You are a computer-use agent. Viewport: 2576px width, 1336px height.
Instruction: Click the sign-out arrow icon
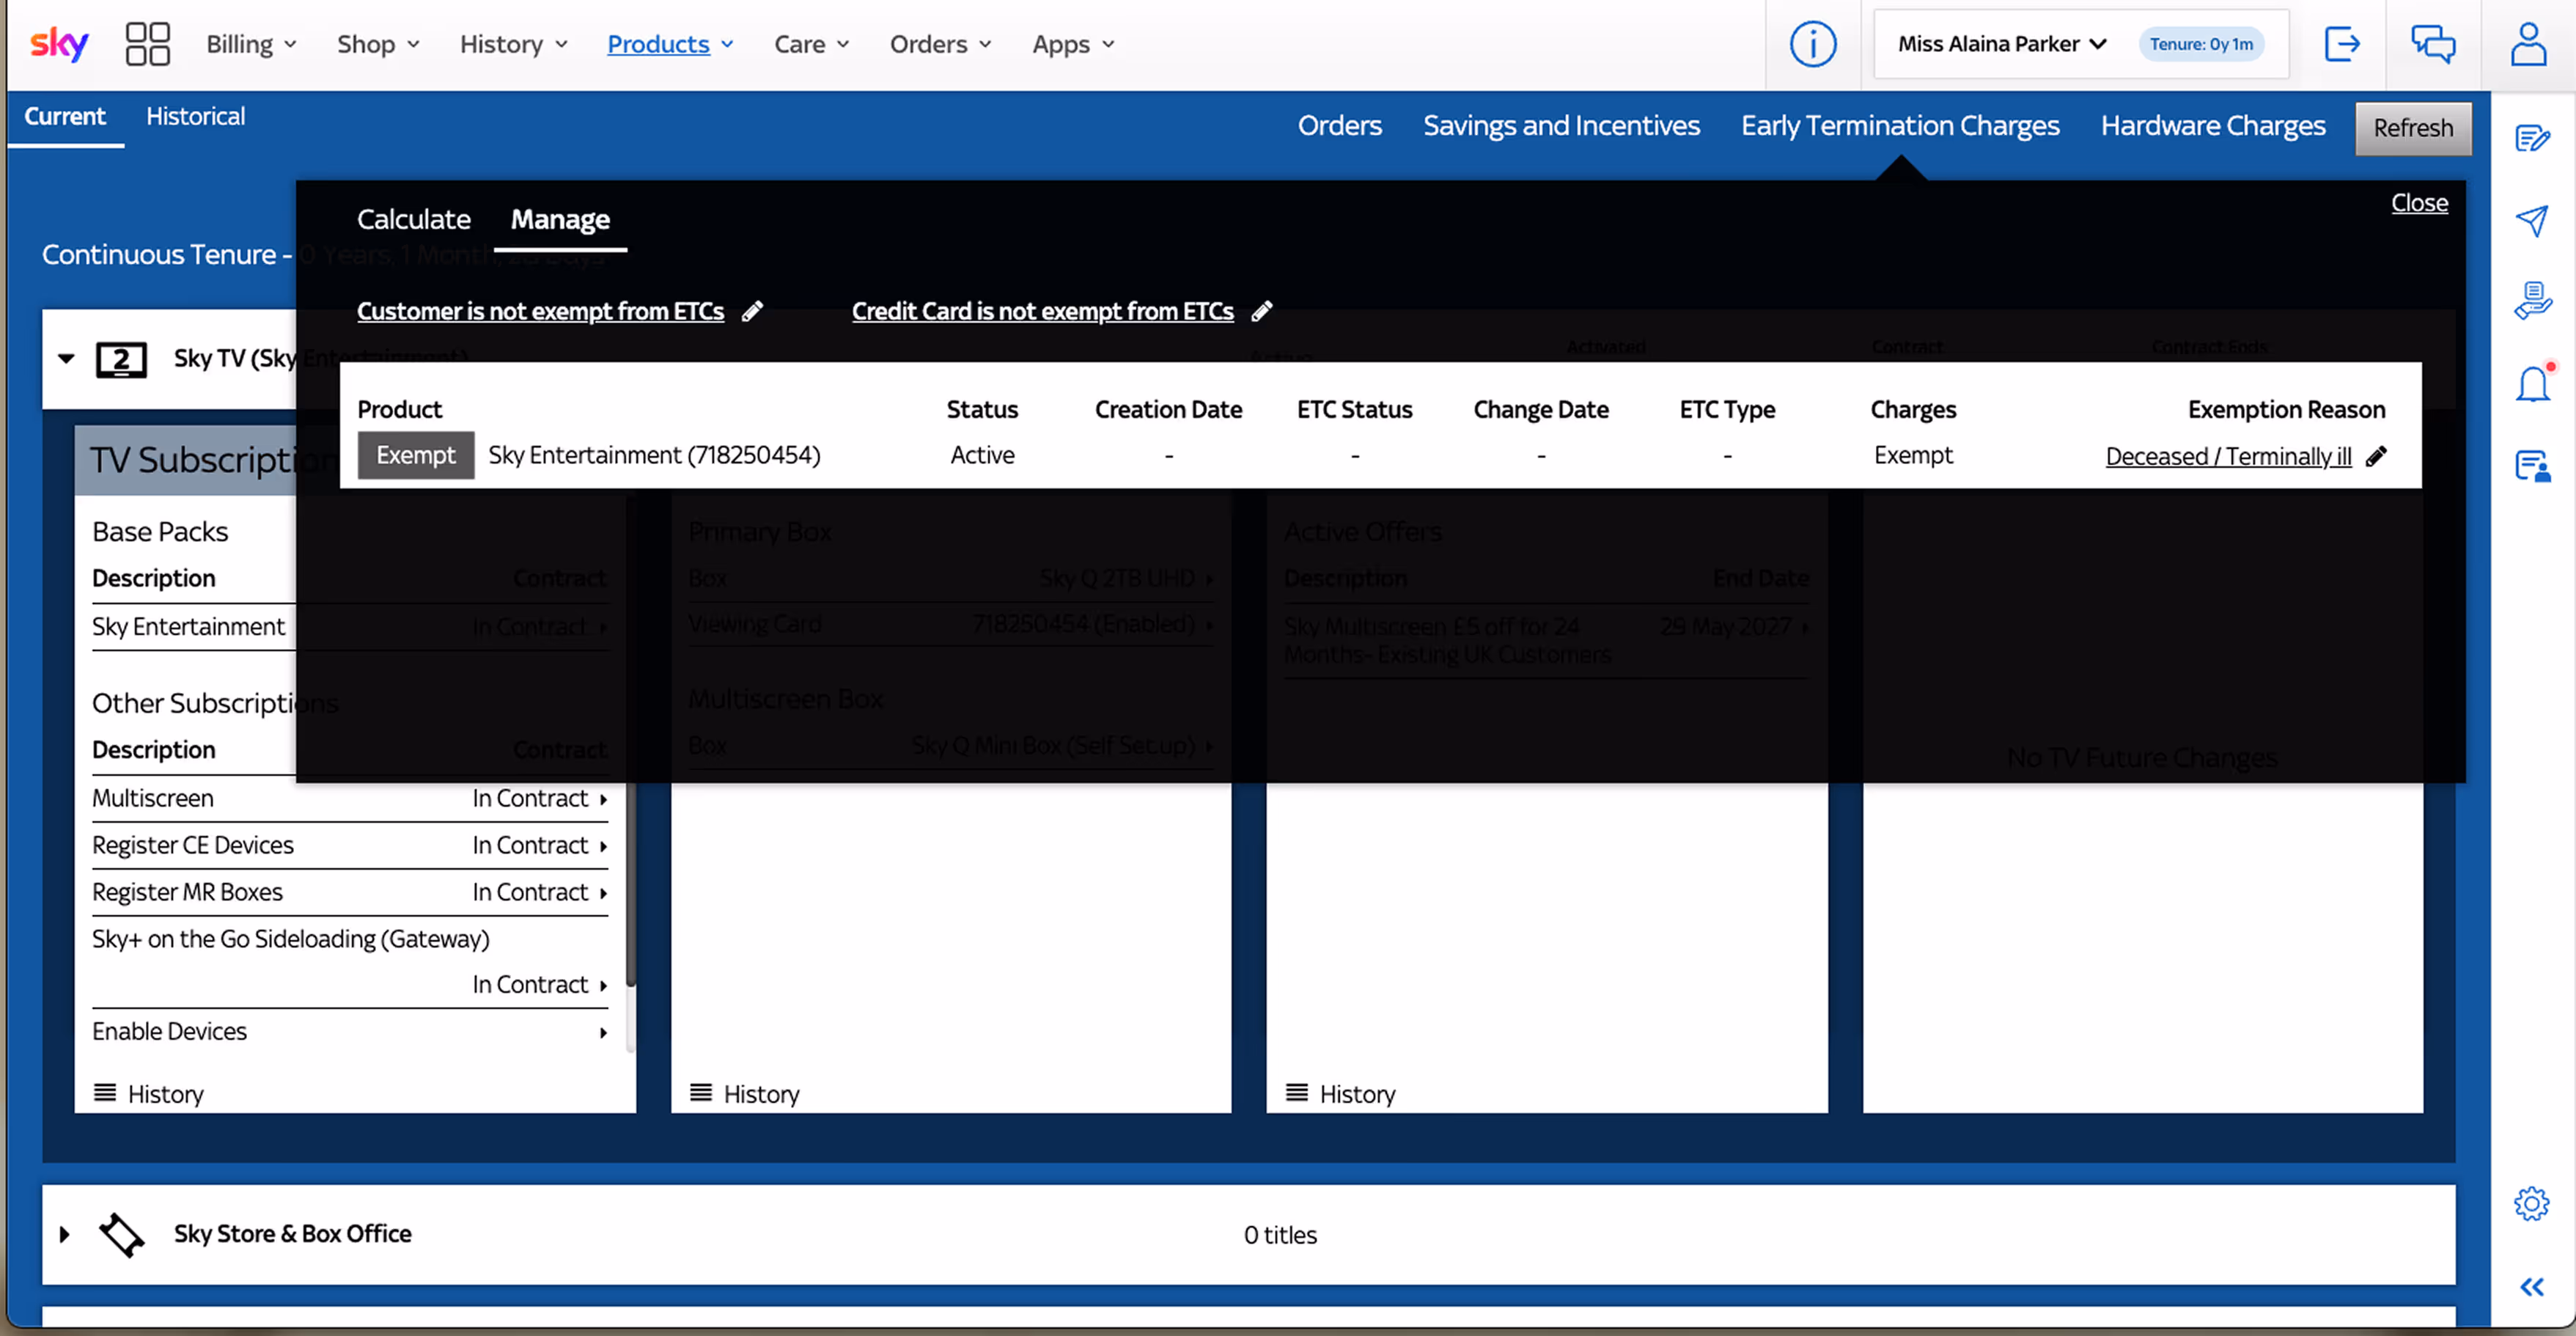click(x=2341, y=44)
